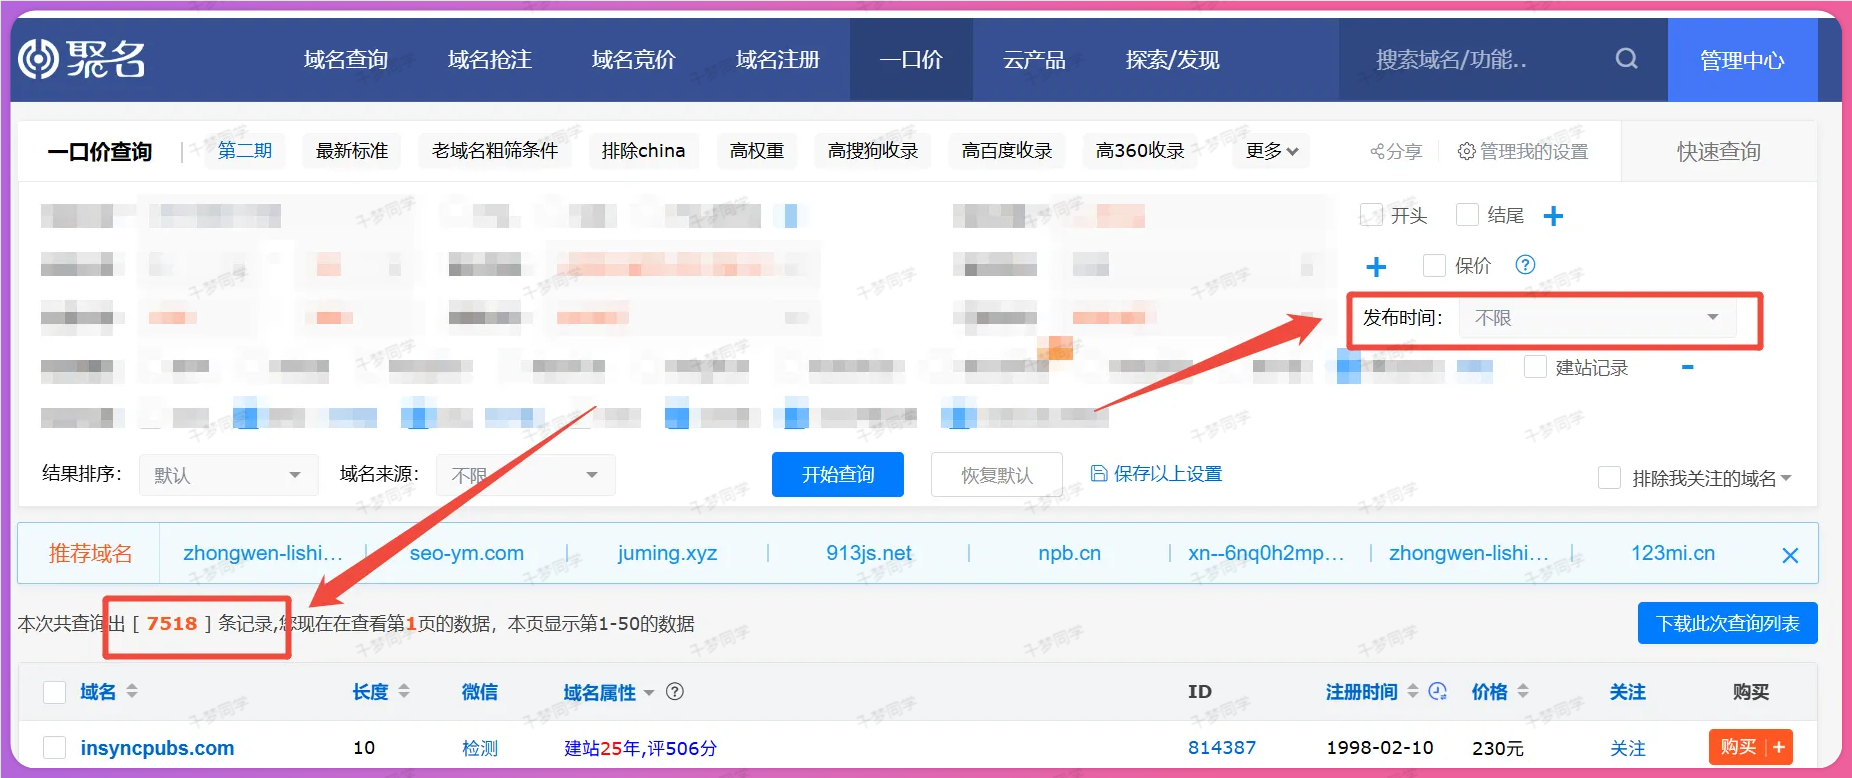Click the plus icon next to 结尾

pyautogui.click(x=1553, y=216)
